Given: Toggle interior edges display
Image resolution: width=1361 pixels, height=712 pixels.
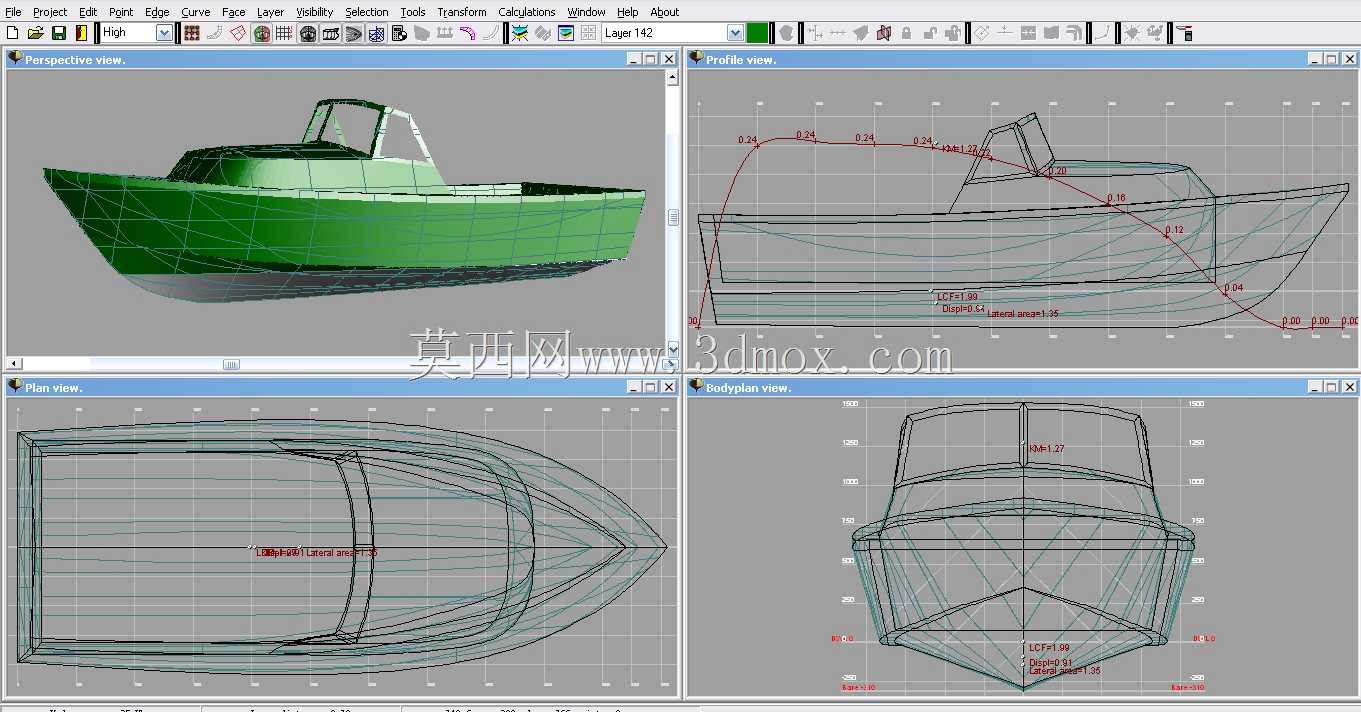Looking at the screenshot, I should (238, 33).
